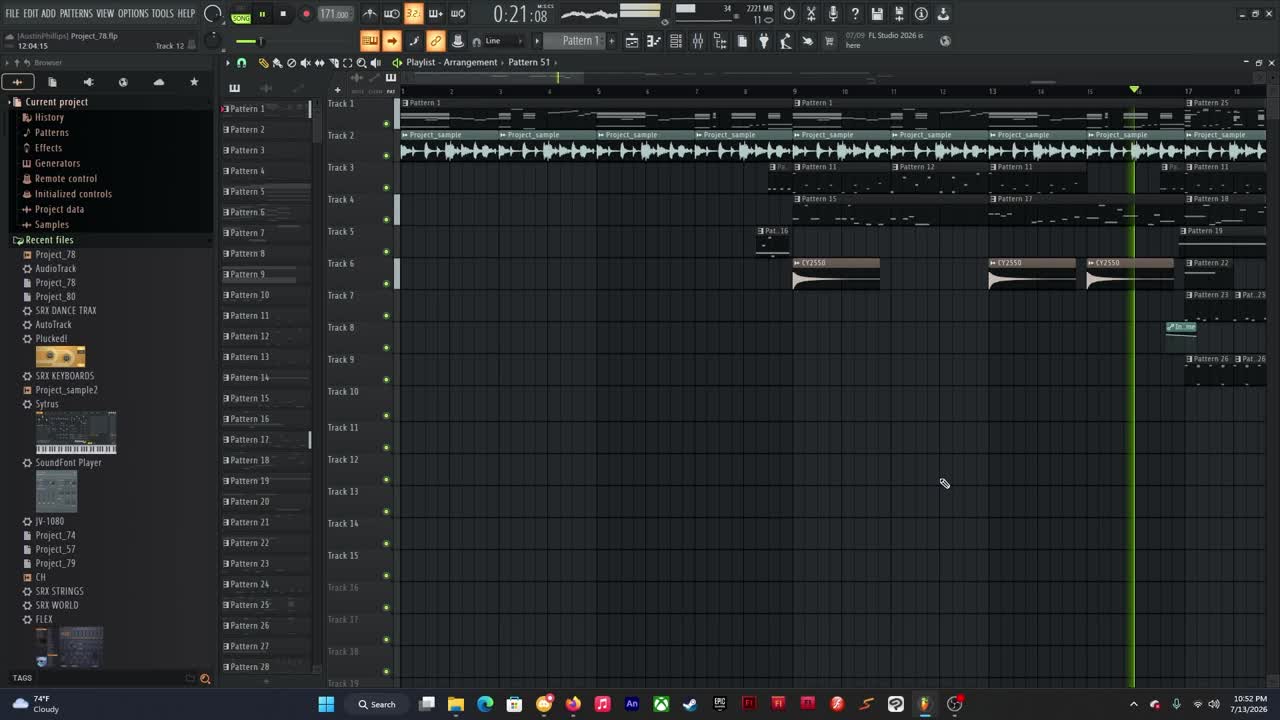Click the export download arrow icon
Viewport: 1280px width, 720px height.
[943, 14]
